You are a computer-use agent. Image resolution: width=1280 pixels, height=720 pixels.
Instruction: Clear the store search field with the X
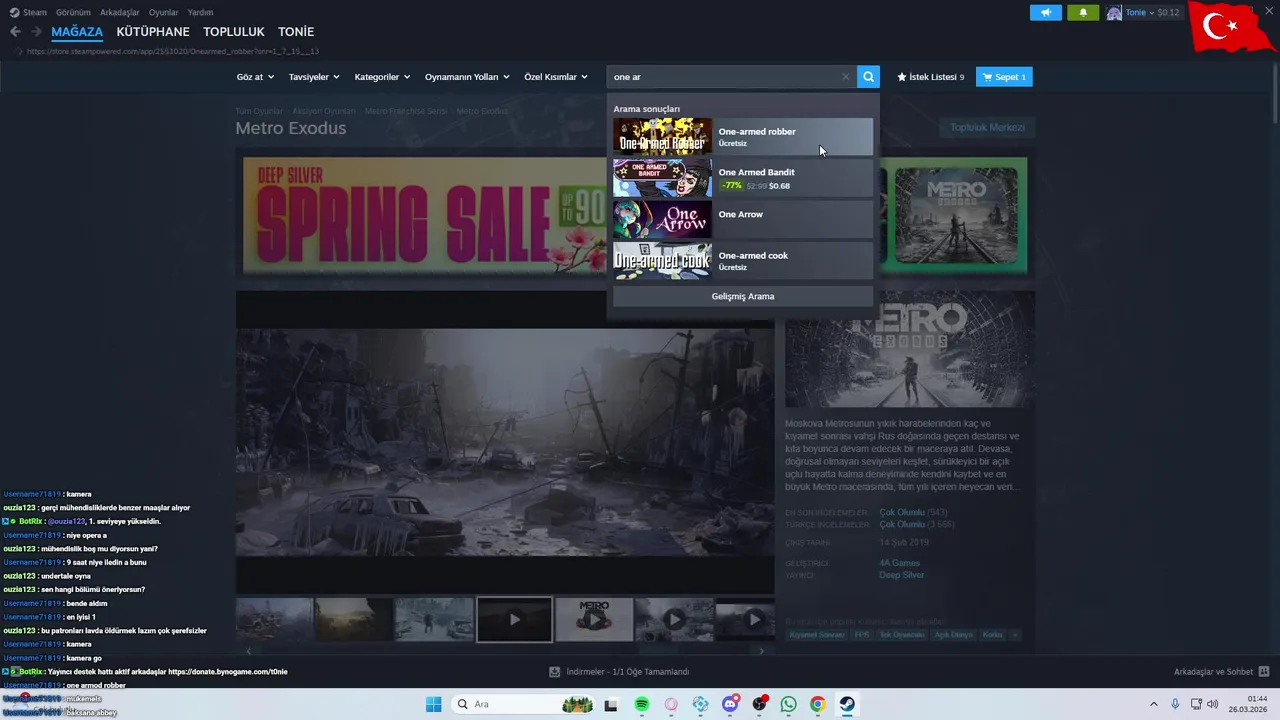[x=846, y=76]
